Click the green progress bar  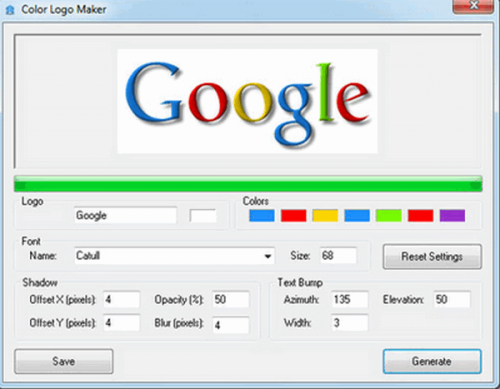click(x=248, y=184)
